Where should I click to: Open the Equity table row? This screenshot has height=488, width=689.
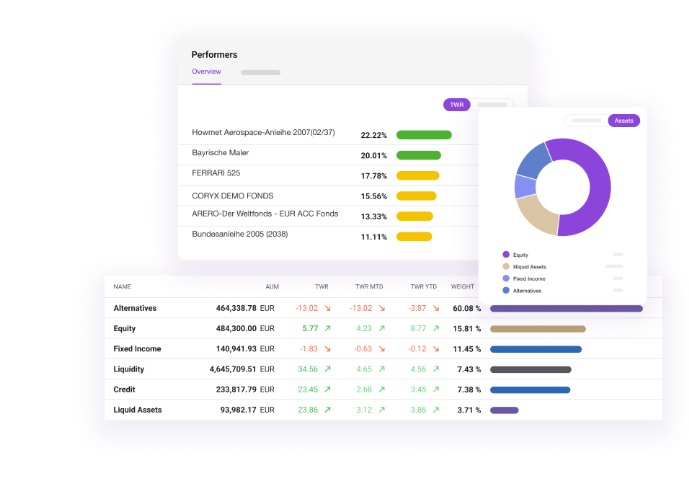[x=383, y=328]
